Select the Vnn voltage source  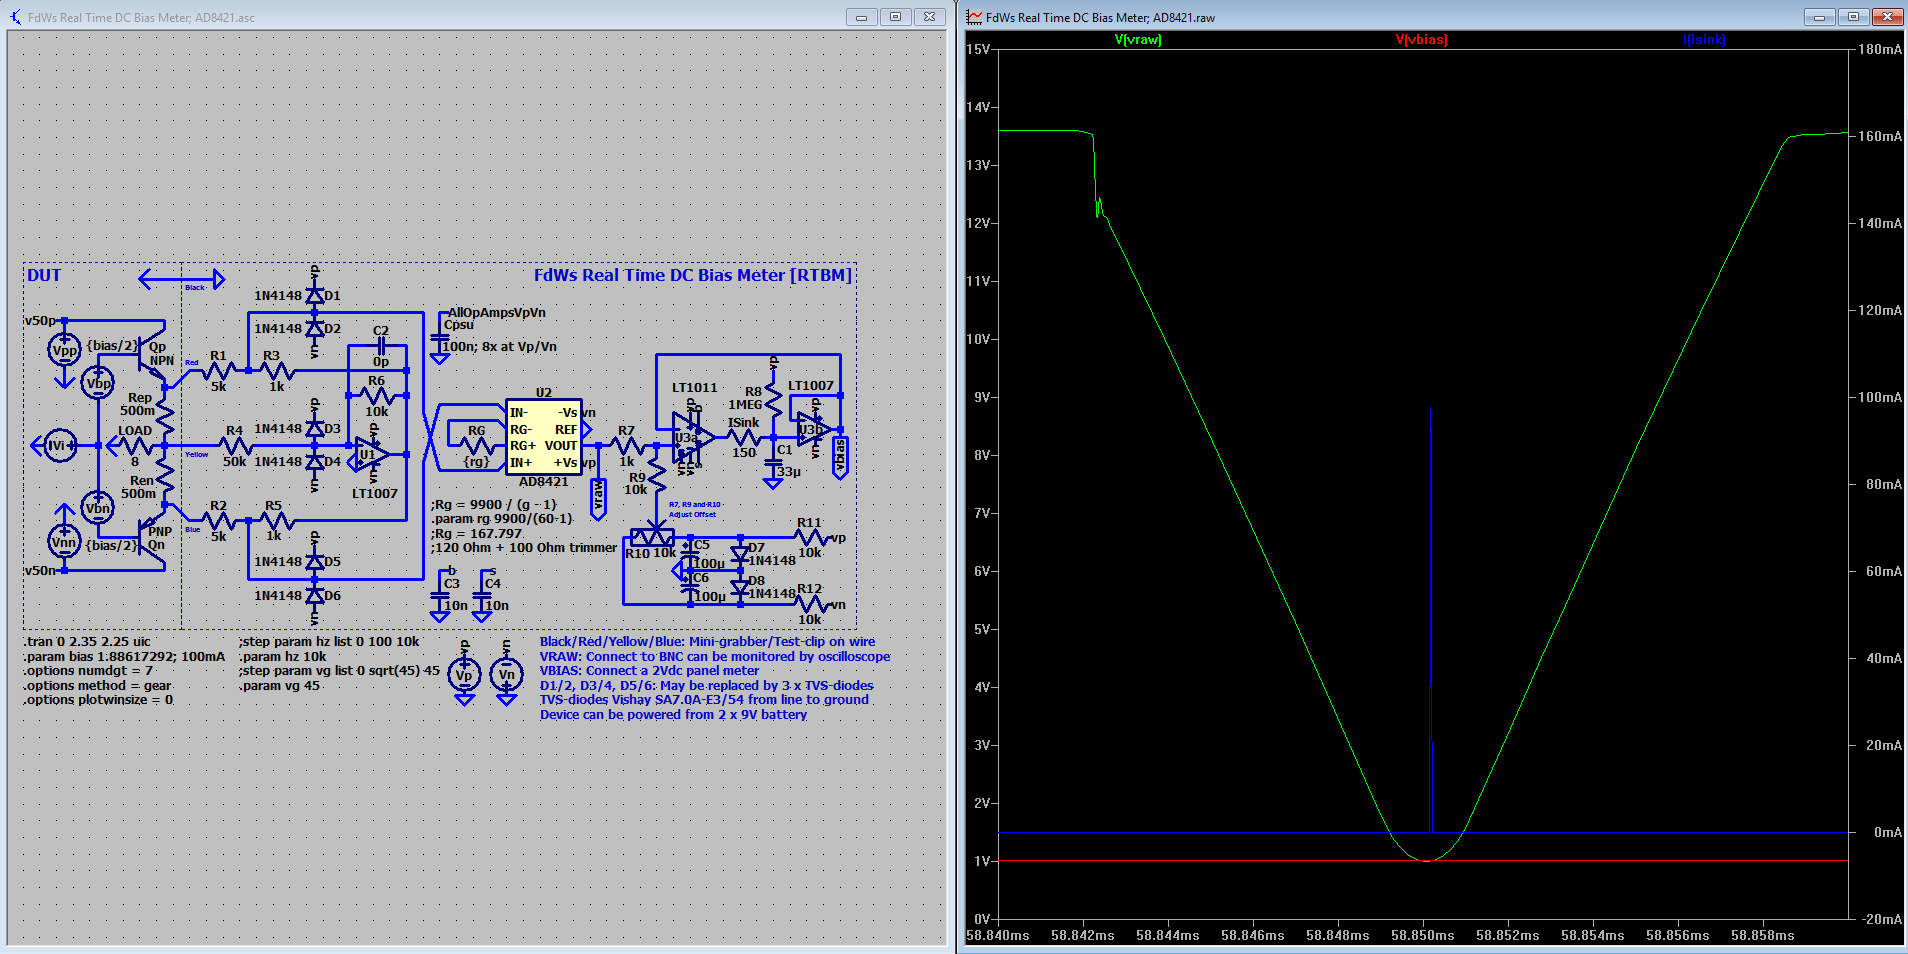(64, 542)
